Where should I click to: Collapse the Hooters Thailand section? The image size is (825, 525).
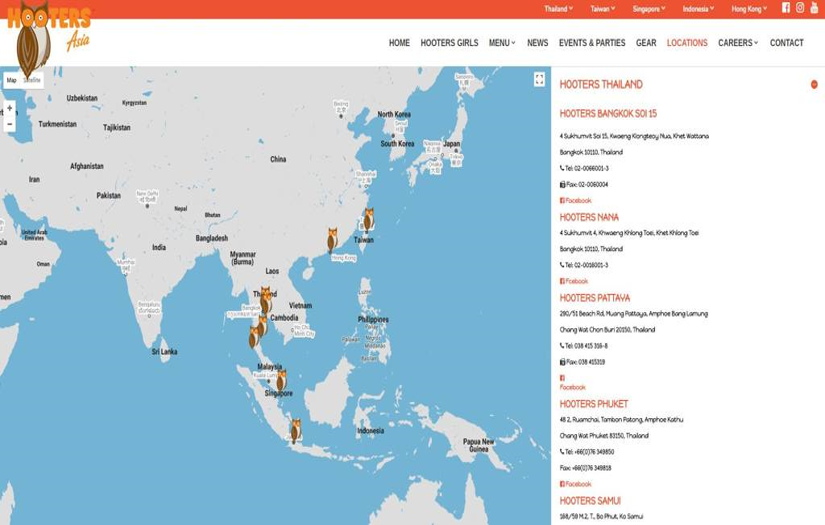[814, 84]
